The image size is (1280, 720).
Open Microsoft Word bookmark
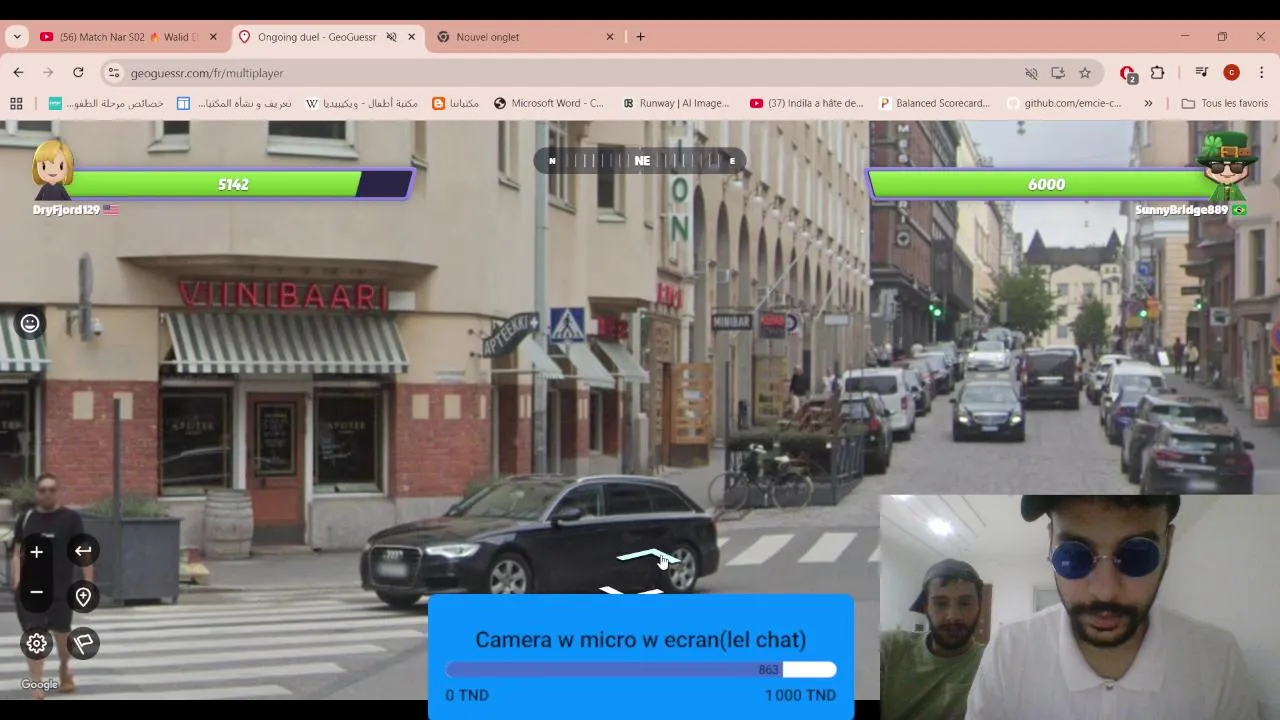click(x=549, y=103)
